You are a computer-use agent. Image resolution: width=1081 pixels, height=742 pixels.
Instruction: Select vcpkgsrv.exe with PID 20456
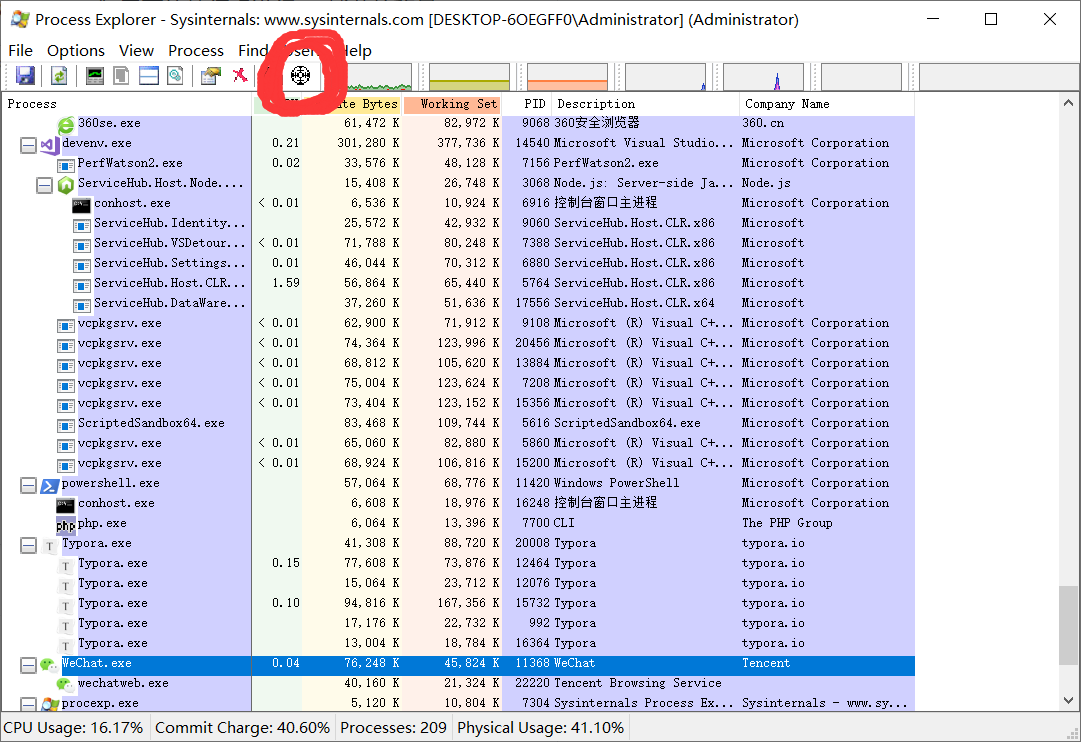458,343
